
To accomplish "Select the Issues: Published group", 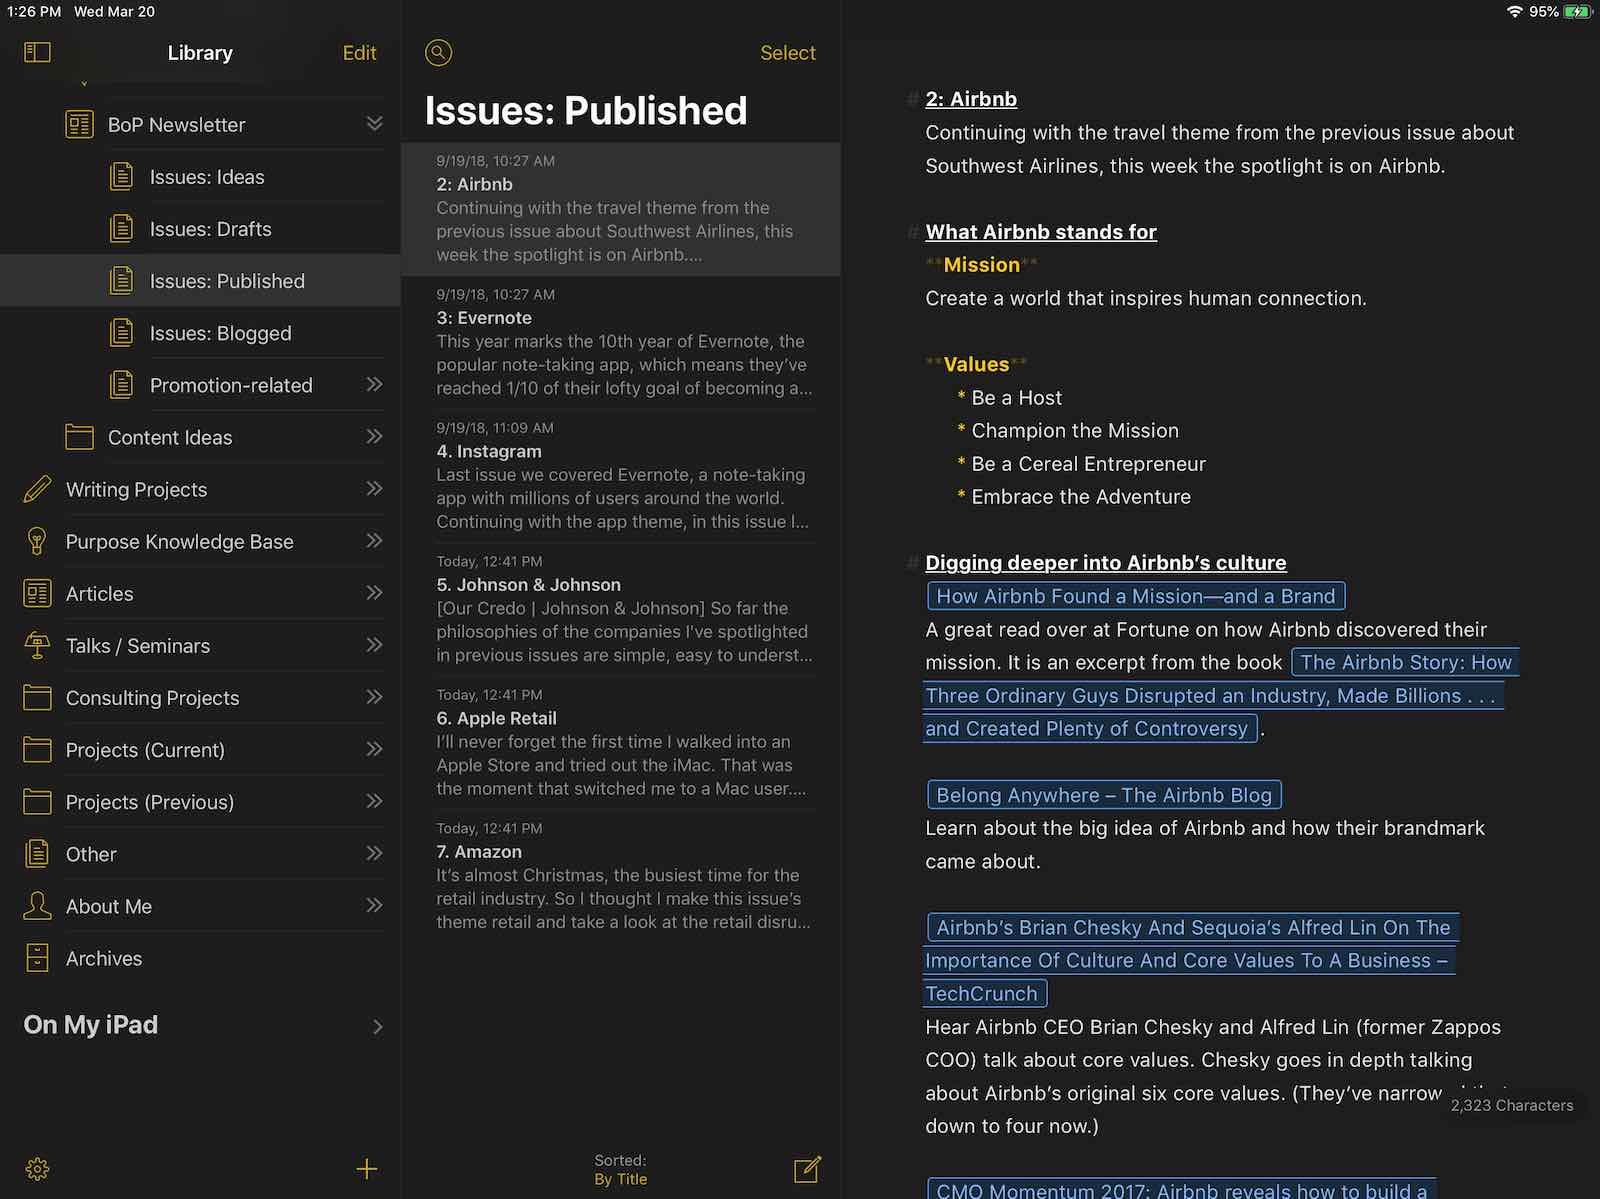I will [x=200, y=281].
